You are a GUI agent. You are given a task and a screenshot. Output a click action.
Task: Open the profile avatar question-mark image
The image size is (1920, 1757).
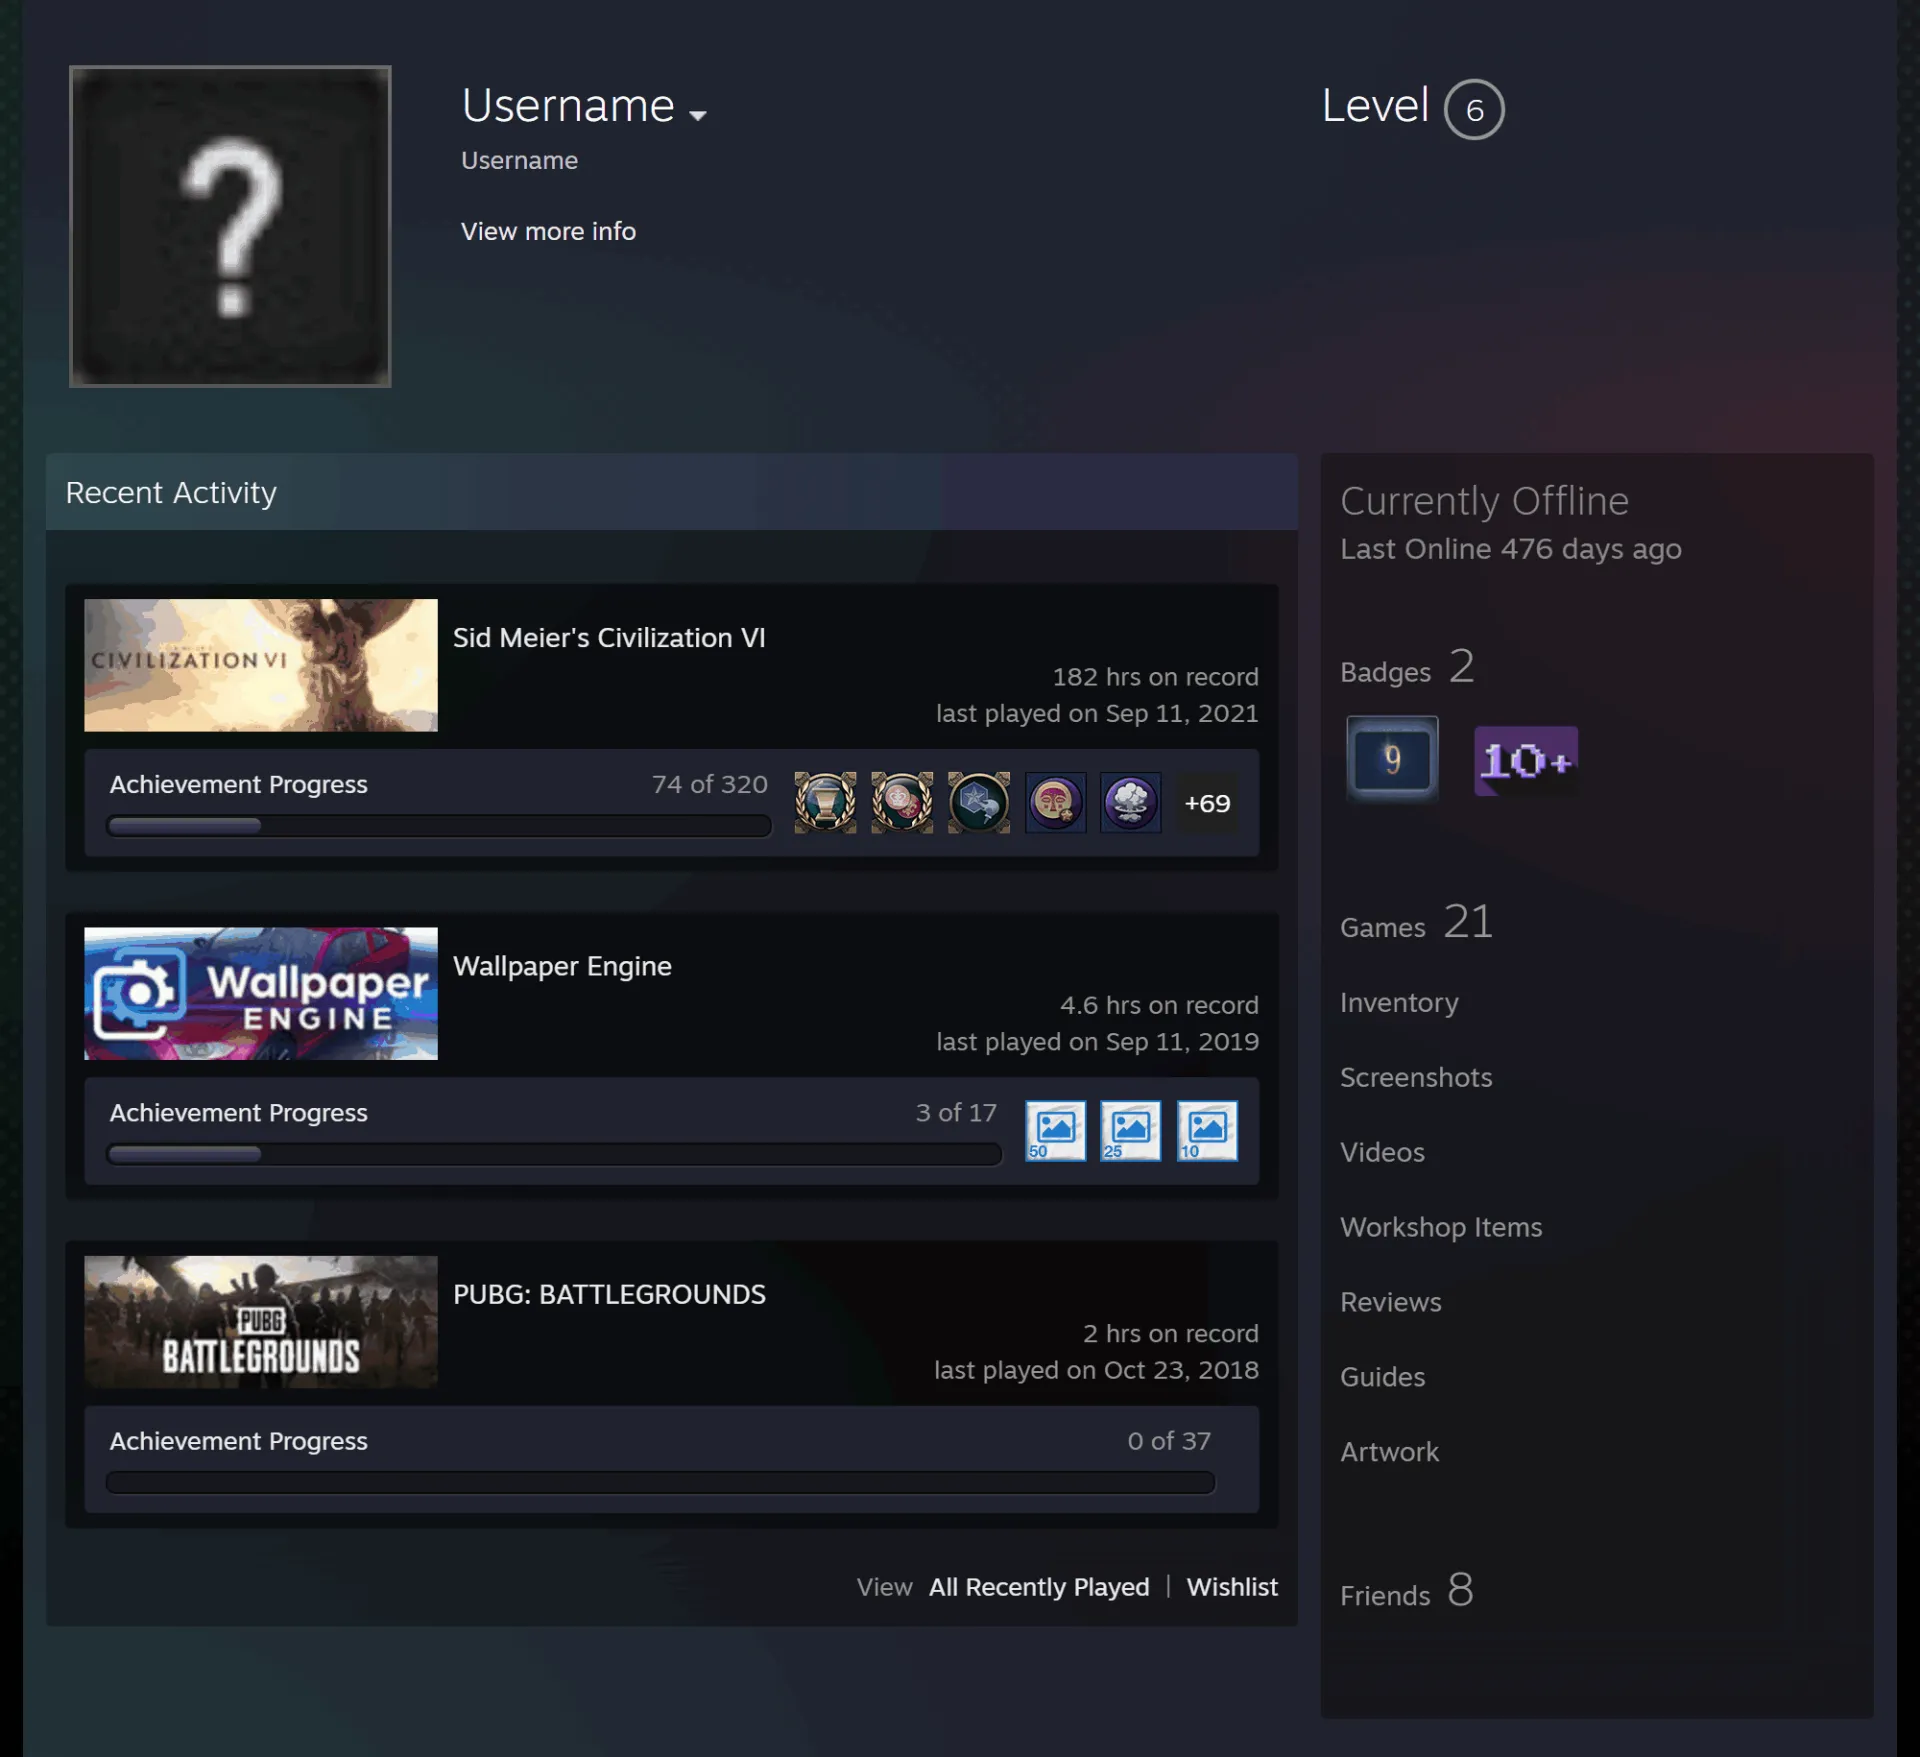point(230,226)
